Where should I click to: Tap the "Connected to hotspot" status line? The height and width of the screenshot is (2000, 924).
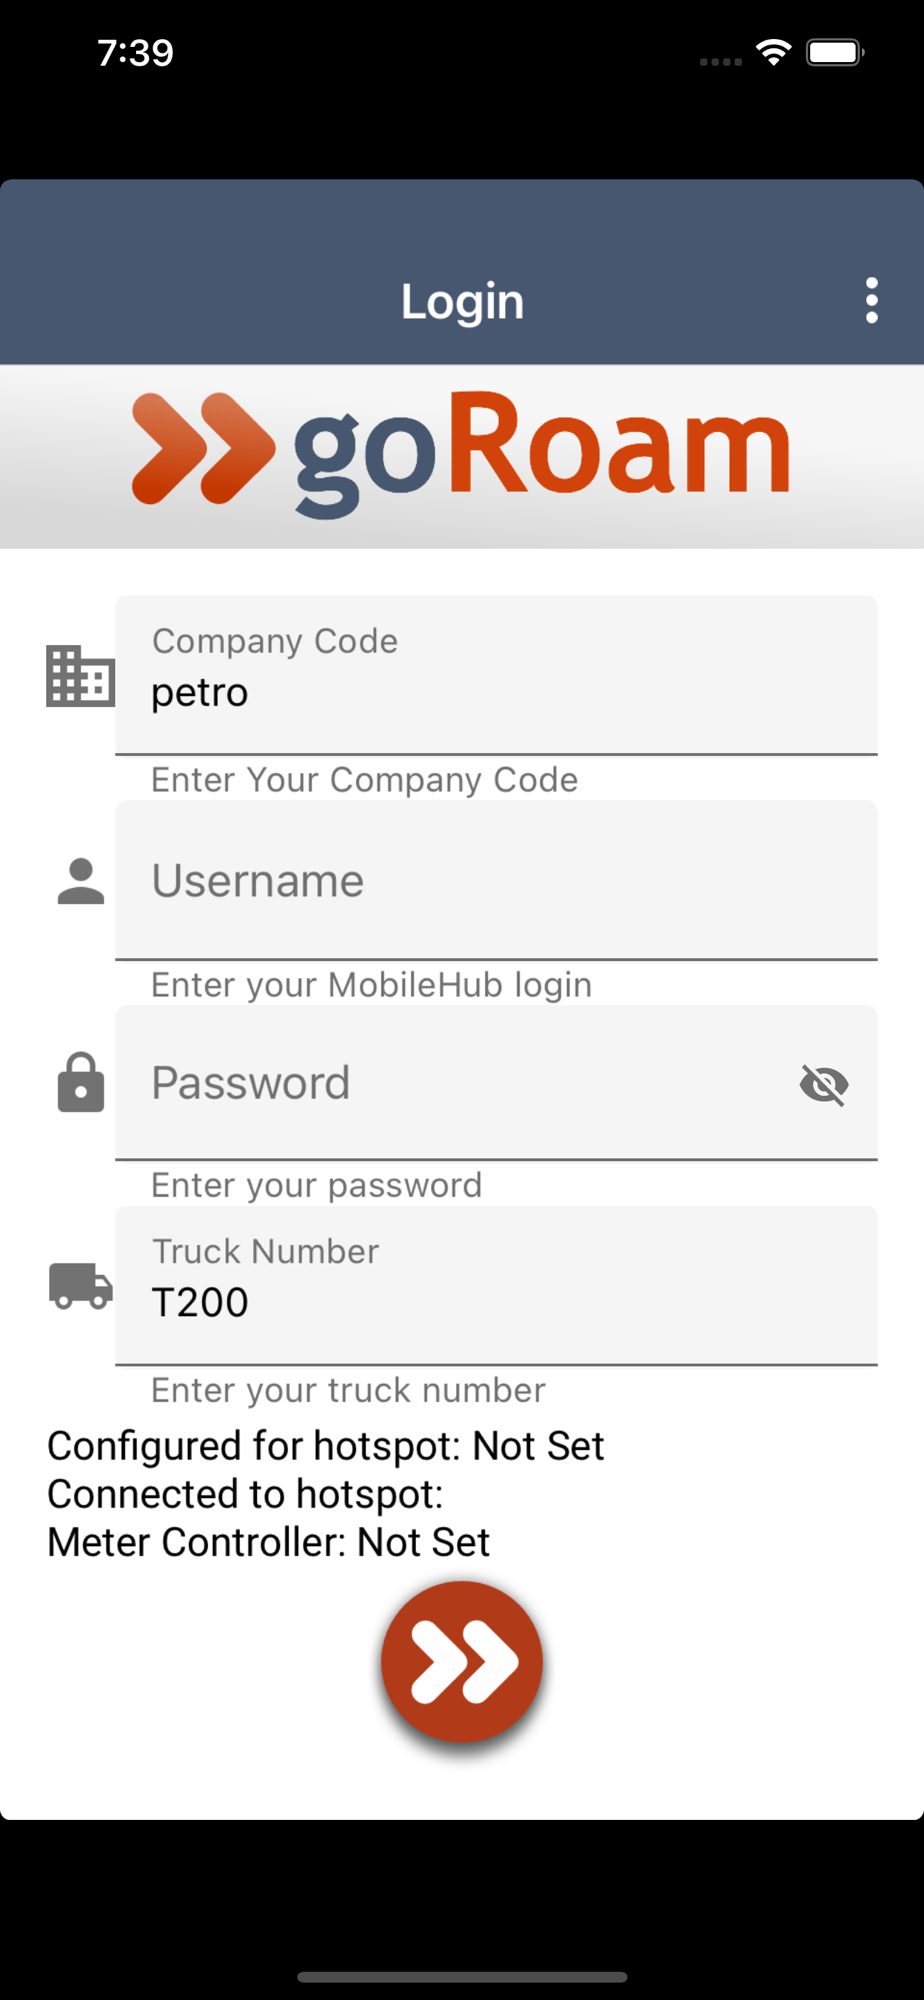245,1494
